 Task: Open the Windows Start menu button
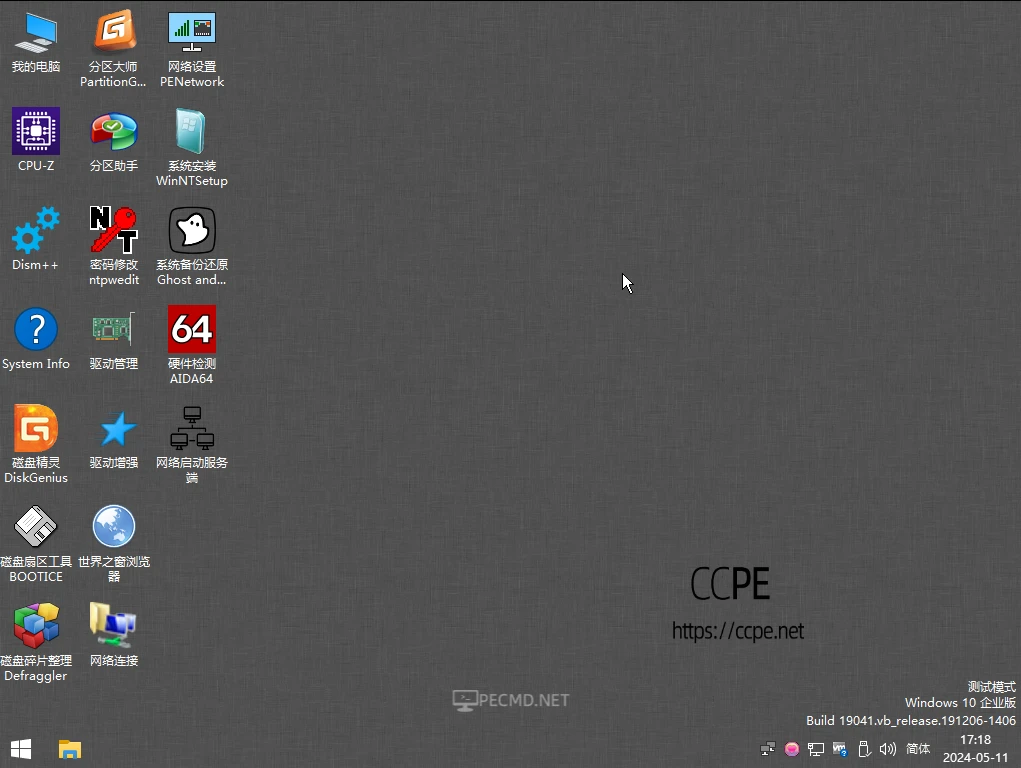click(x=21, y=749)
